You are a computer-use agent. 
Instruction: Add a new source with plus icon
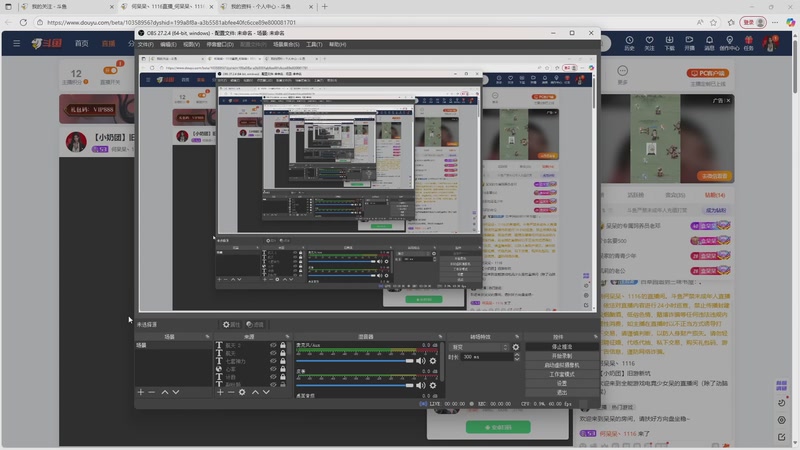point(220,392)
